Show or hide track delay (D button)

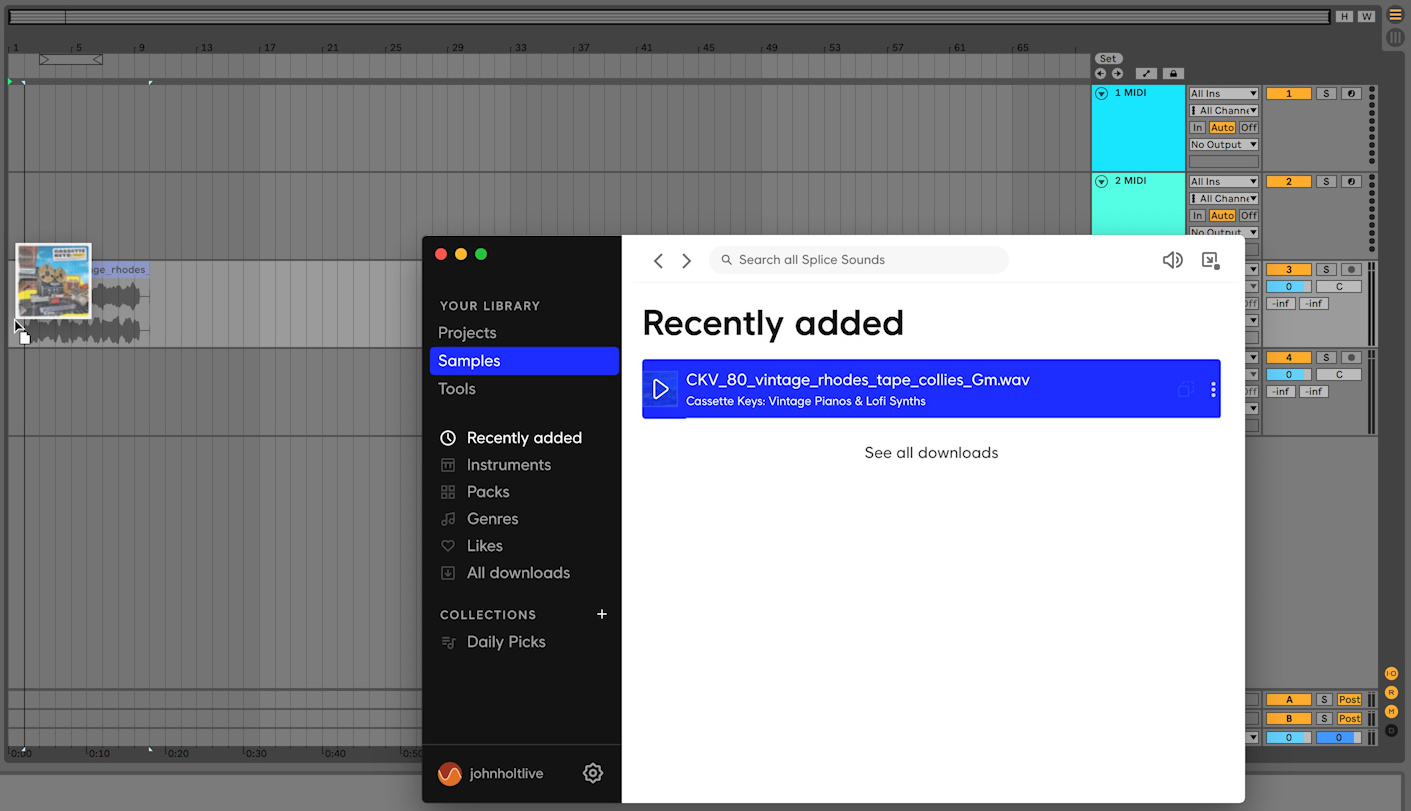[x=1391, y=731]
